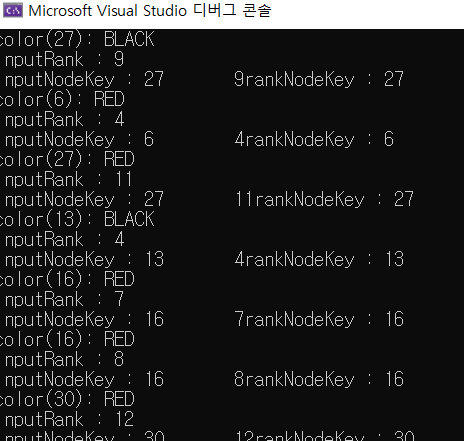Click the '8rankNodeKey : 16' output text

(x=319, y=379)
